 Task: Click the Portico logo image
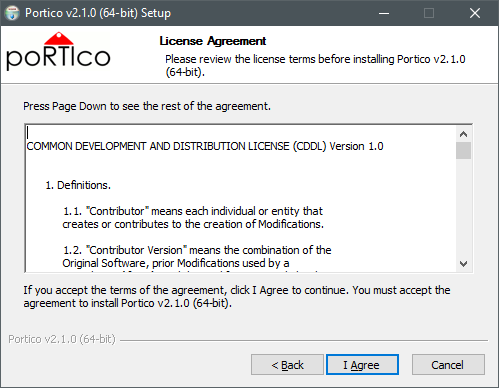click(x=58, y=52)
